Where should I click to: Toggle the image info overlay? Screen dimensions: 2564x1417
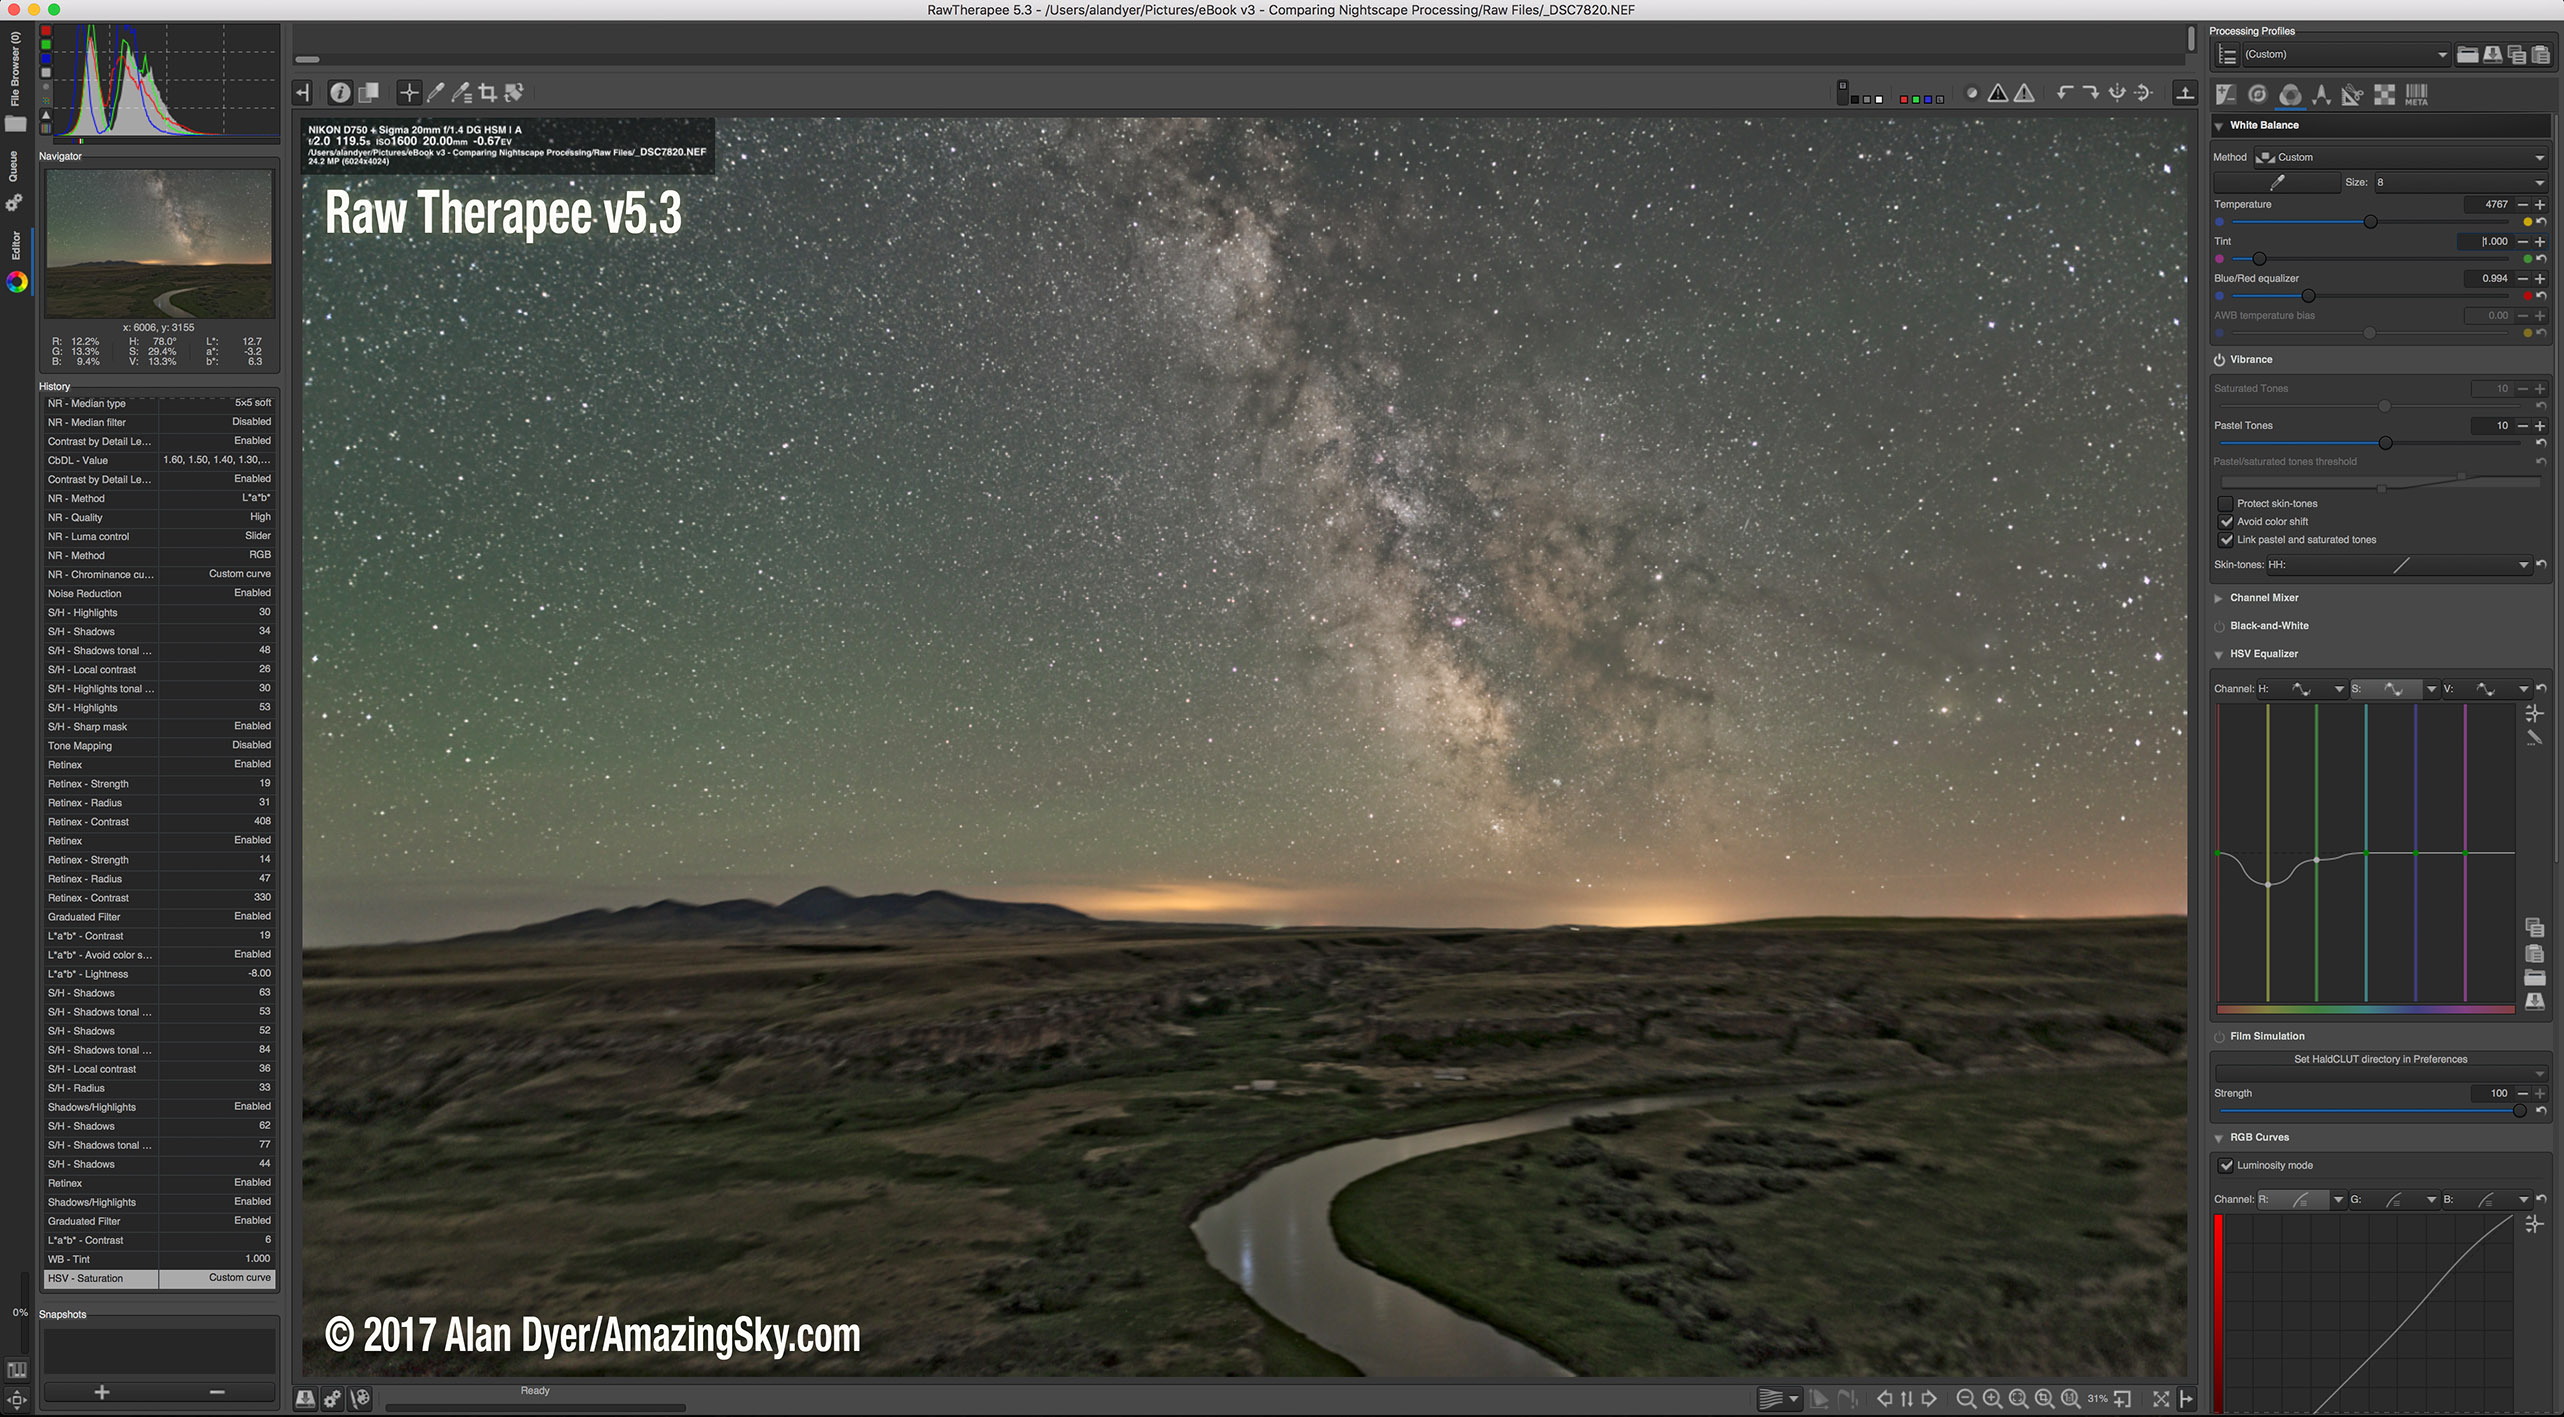pos(340,93)
